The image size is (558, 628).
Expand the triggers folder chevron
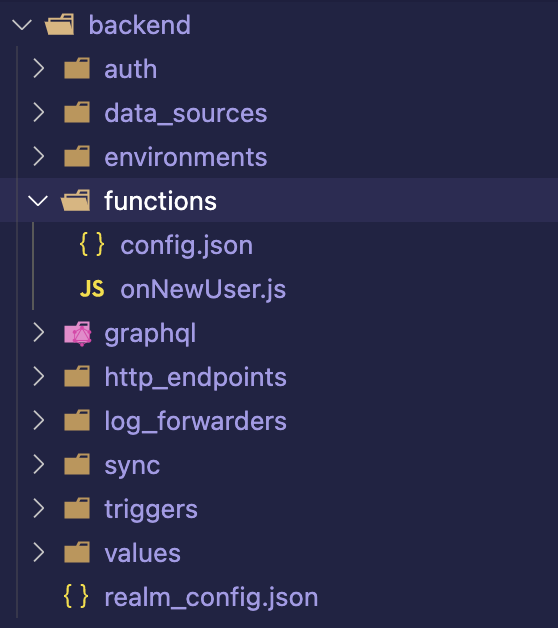pyautogui.click(x=38, y=509)
